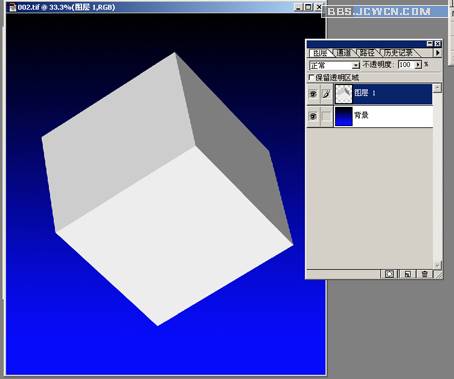The height and width of the screenshot is (379, 454).
Task: Switch to the 通道 tab
Action: tap(344, 53)
